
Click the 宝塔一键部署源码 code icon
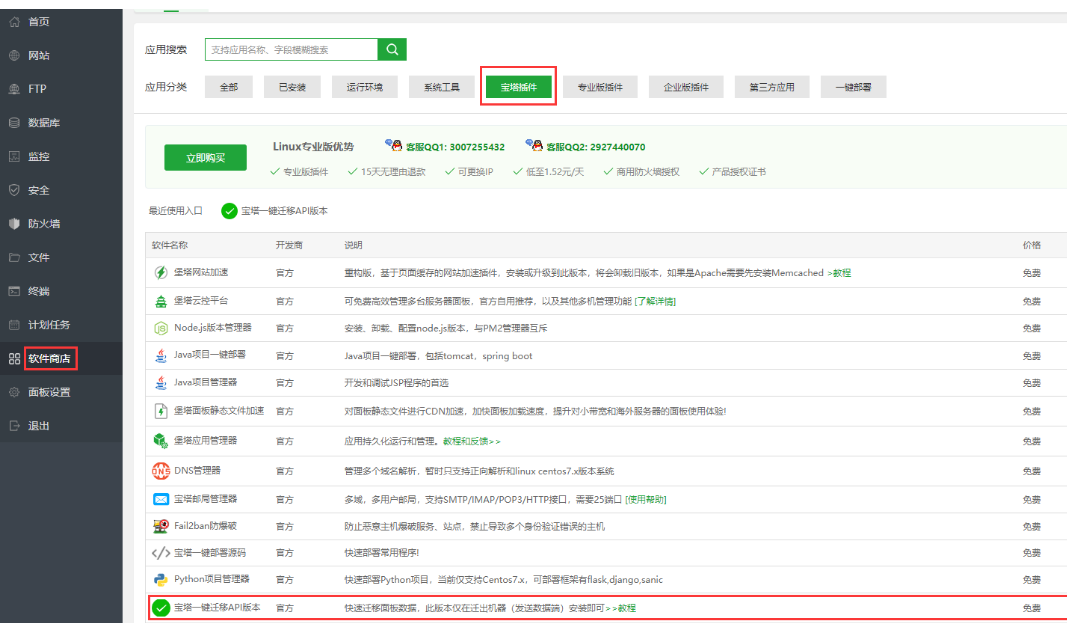click(x=160, y=552)
